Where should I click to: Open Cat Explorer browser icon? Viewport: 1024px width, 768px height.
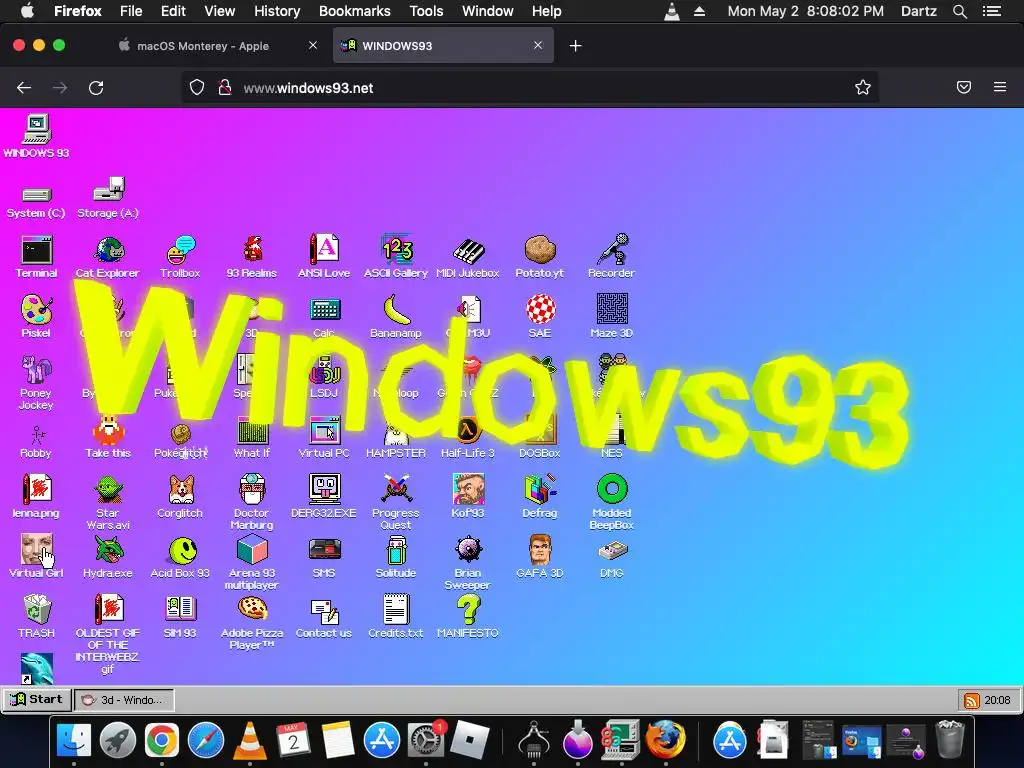tap(108, 250)
